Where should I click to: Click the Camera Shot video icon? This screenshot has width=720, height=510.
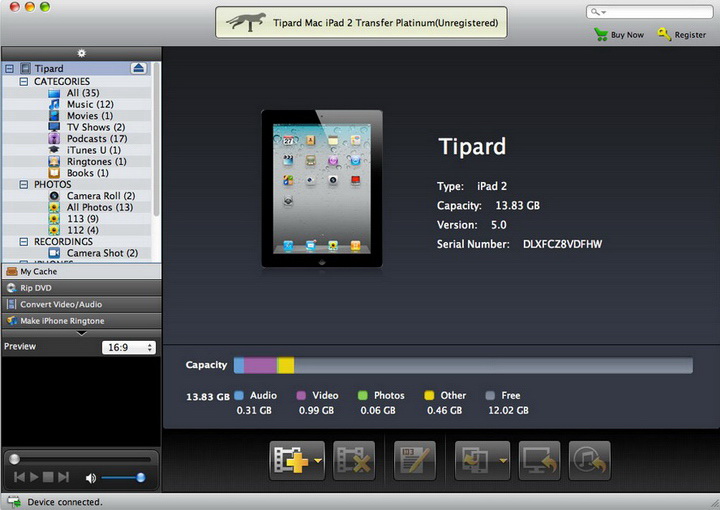click(x=54, y=253)
